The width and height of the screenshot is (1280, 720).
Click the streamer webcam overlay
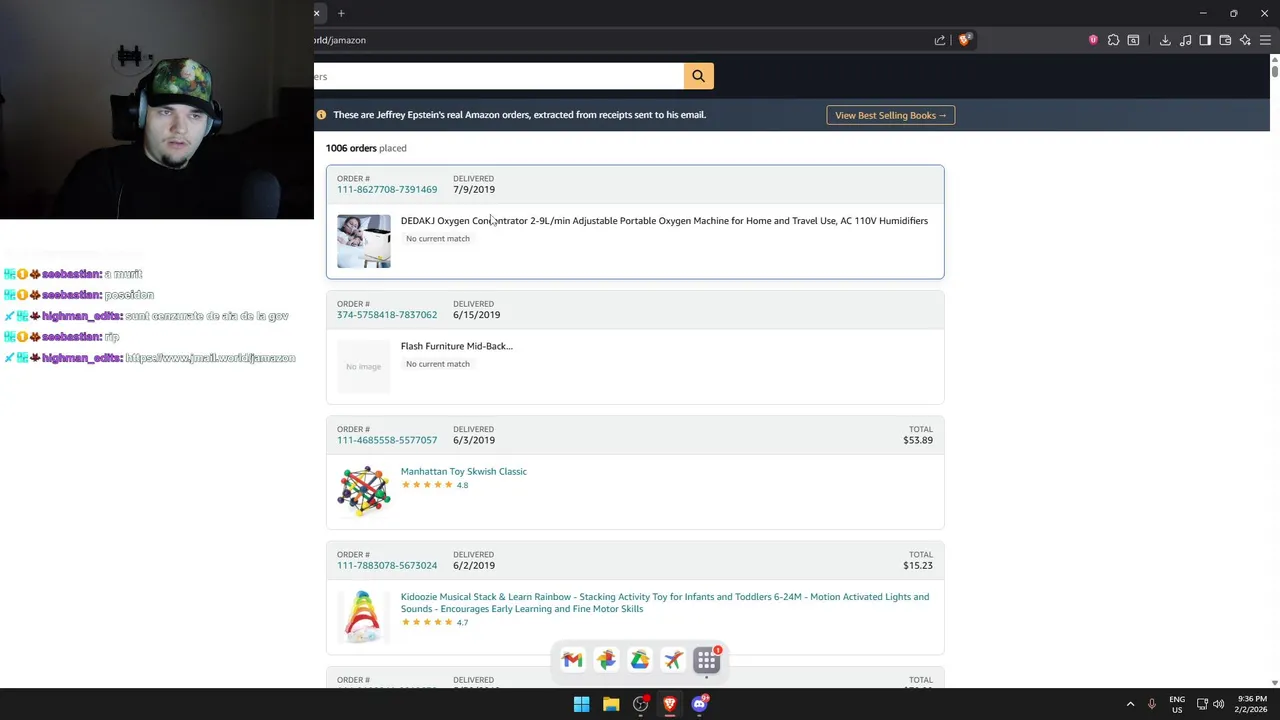[157, 110]
